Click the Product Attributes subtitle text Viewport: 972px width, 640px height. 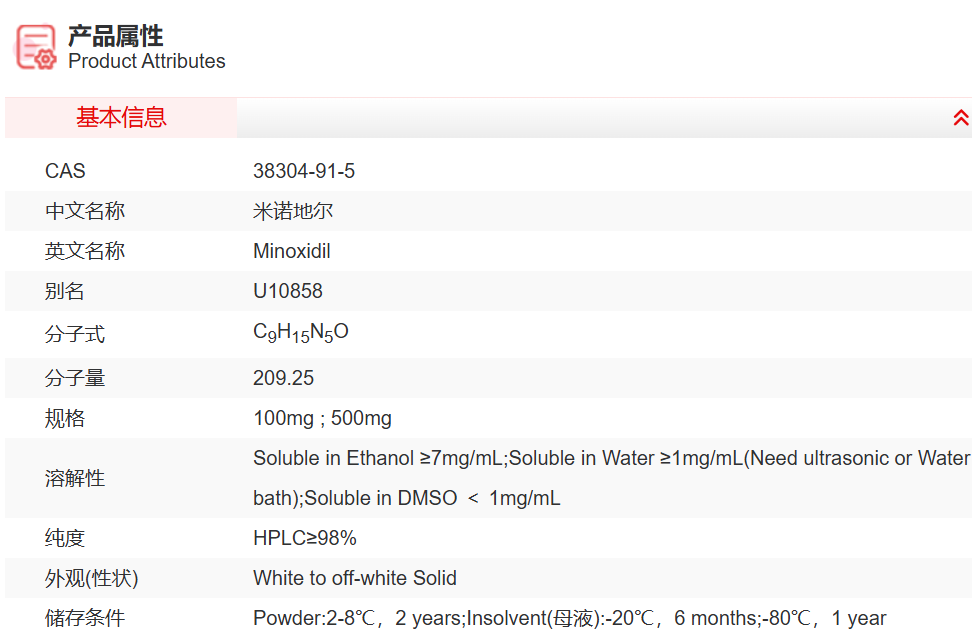[x=147, y=61]
